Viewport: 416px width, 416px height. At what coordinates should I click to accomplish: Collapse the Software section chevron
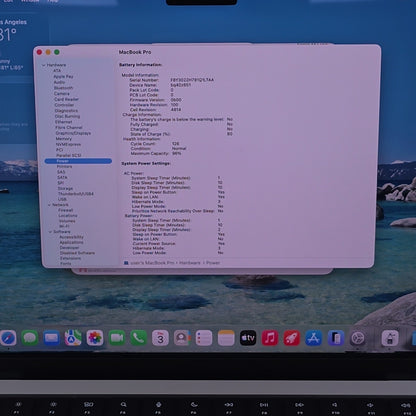coord(51,232)
